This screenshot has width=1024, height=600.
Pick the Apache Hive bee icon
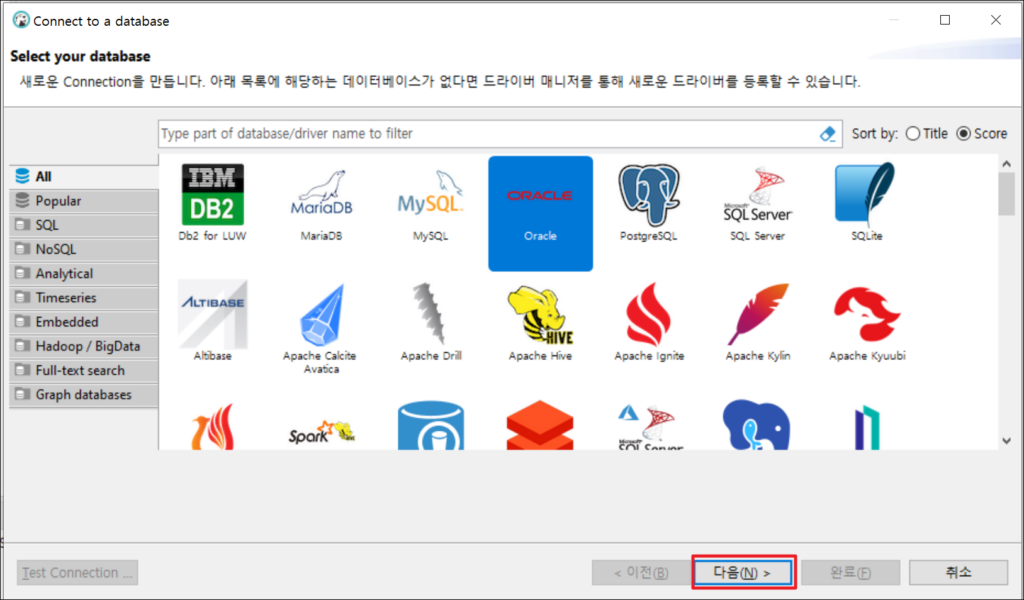[x=540, y=314]
